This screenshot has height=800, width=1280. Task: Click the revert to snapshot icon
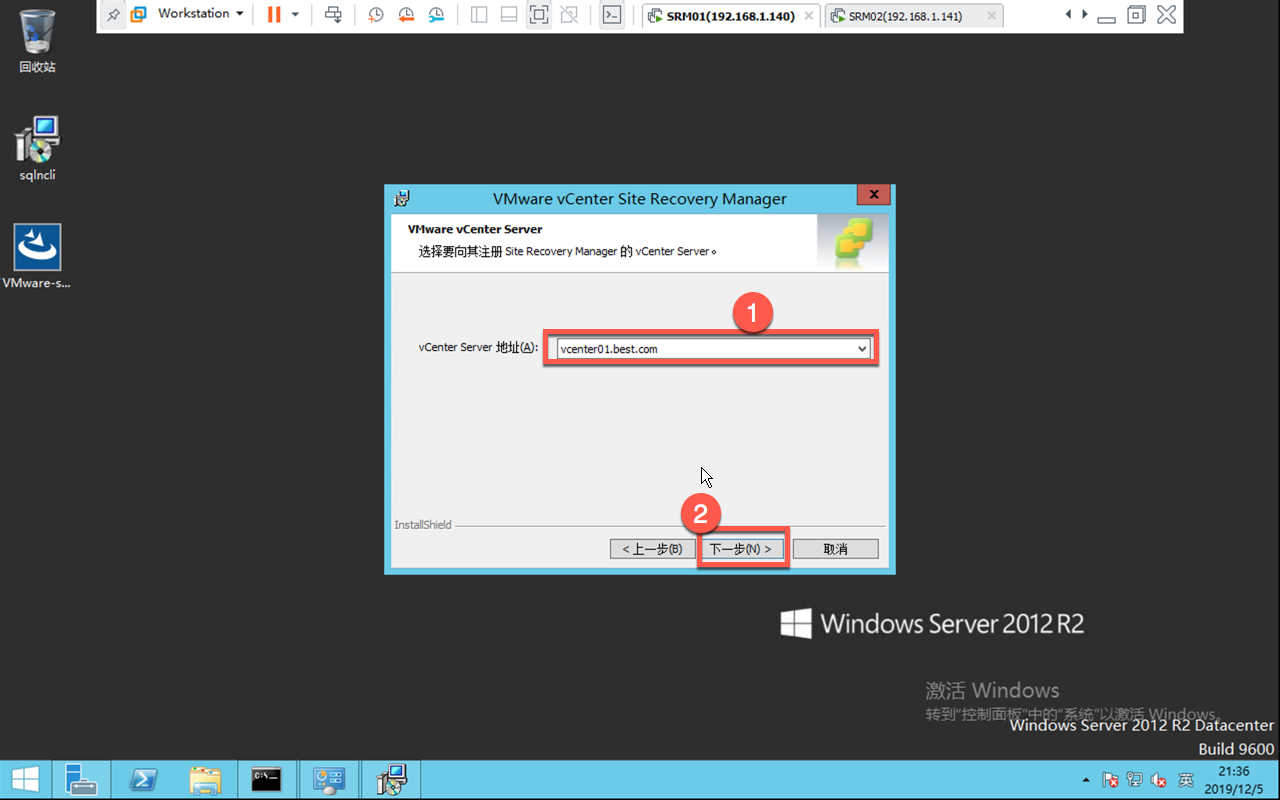pyautogui.click(x=406, y=15)
